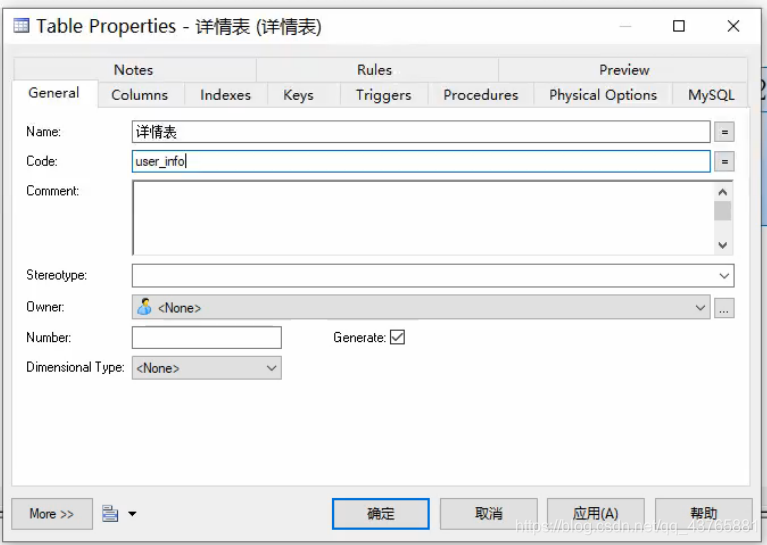Click the 帮助 (Help) button
This screenshot has height=545, width=767.
(x=703, y=514)
